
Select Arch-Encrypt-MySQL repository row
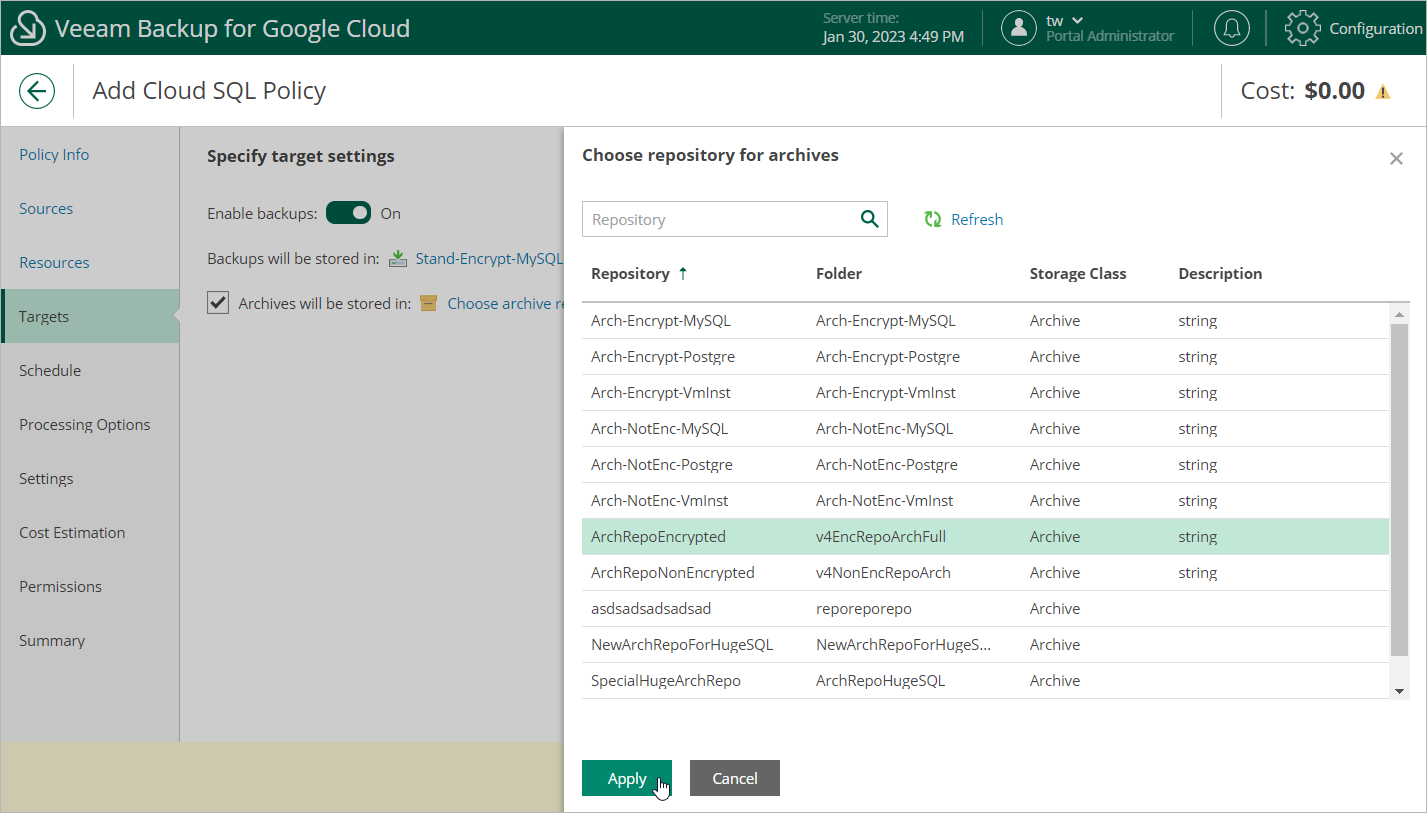985,321
